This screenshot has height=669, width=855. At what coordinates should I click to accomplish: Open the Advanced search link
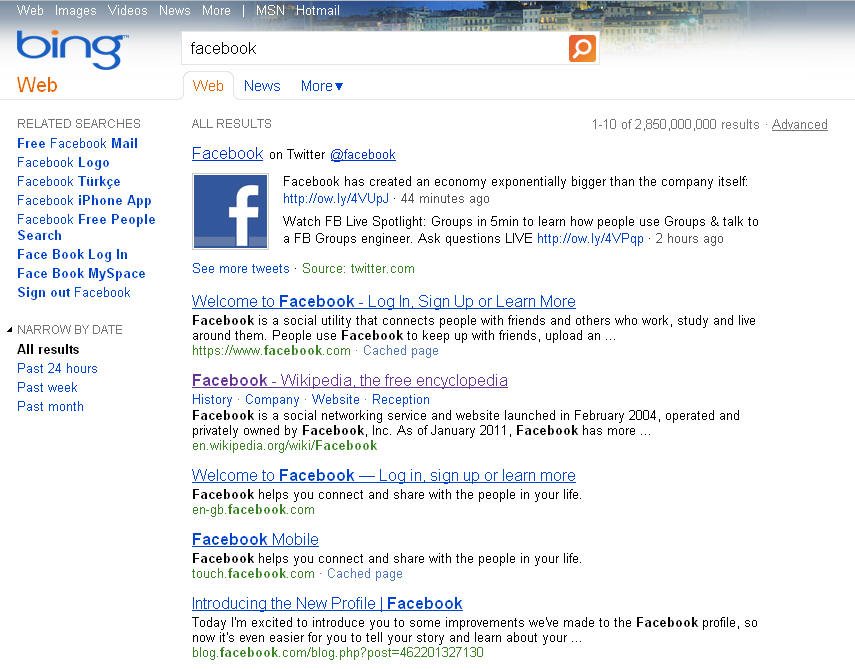pos(799,124)
